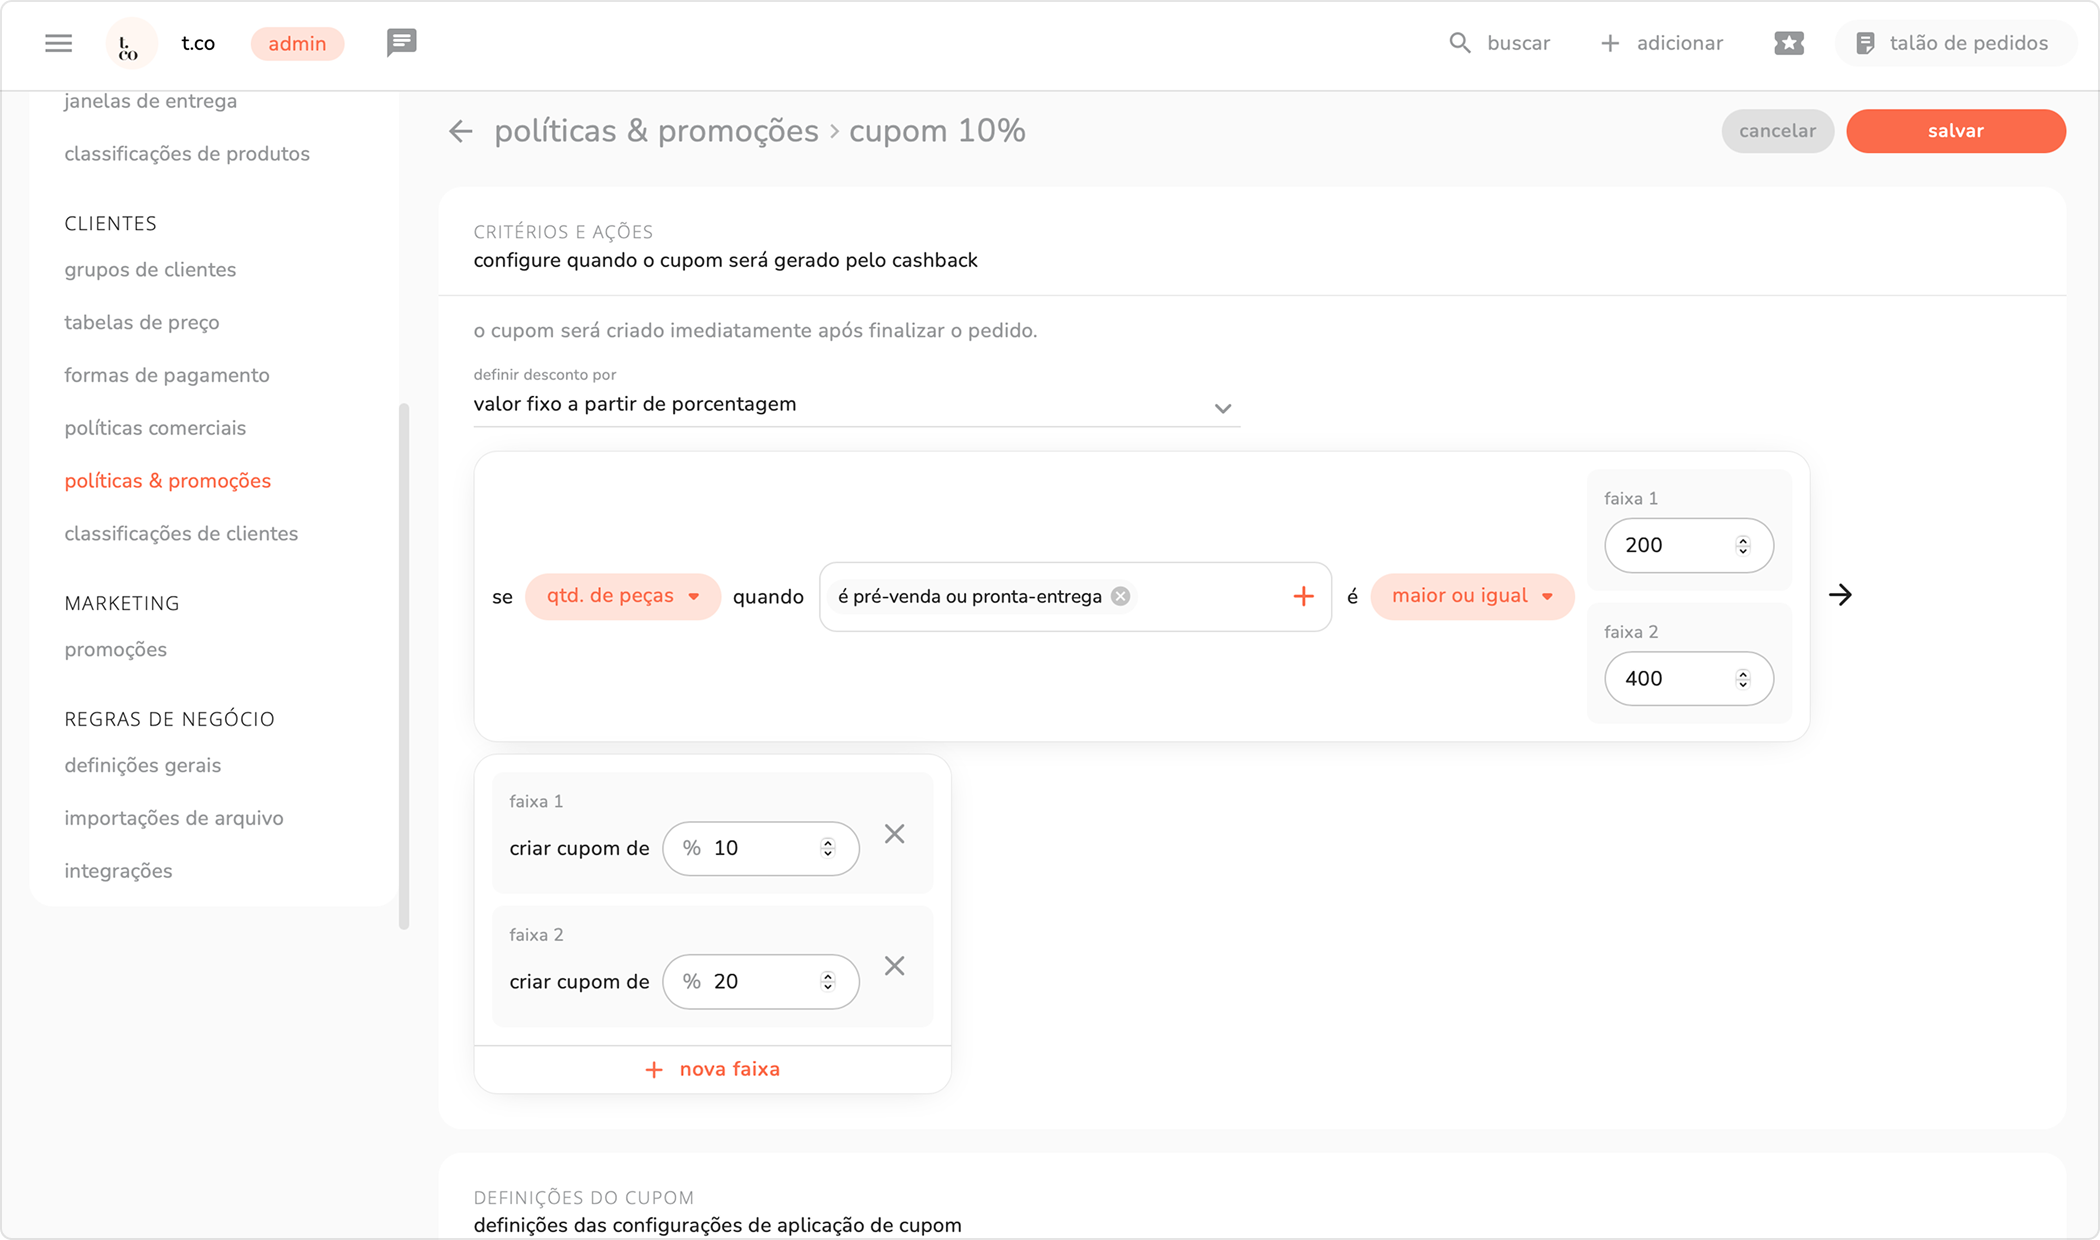The width and height of the screenshot is (2100, 1240).
Task: Delete the faixa 1 coupon row
Action: coord(894,834)
